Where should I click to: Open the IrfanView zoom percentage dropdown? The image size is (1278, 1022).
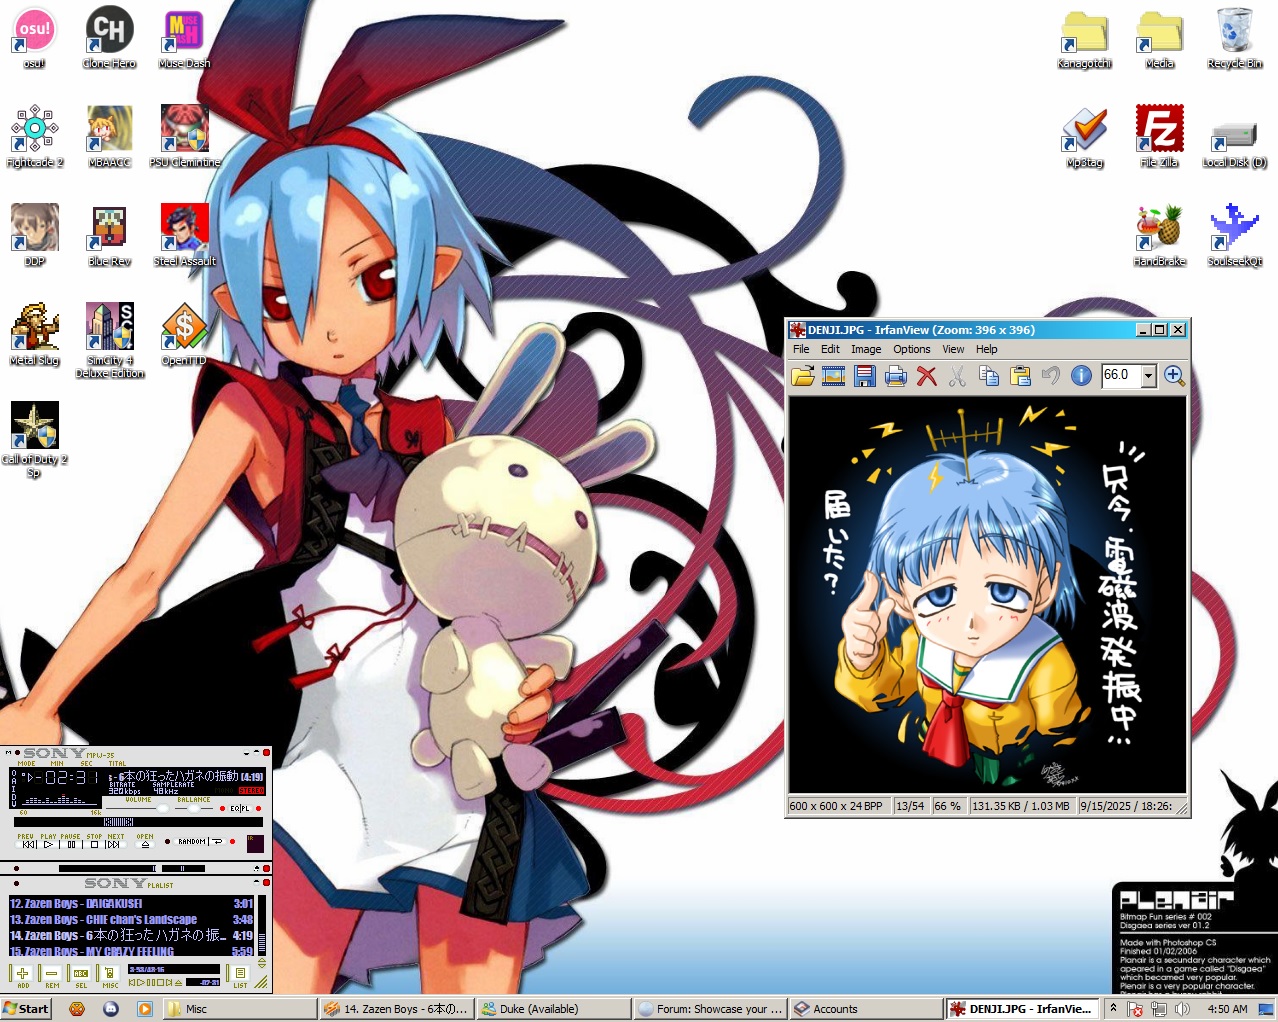[x=1148, y=375]
